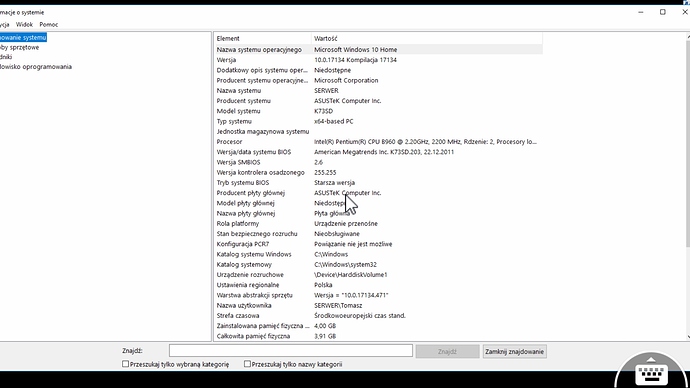Select 'Jednostka magazynowa systemu' row

coord(378,132)
